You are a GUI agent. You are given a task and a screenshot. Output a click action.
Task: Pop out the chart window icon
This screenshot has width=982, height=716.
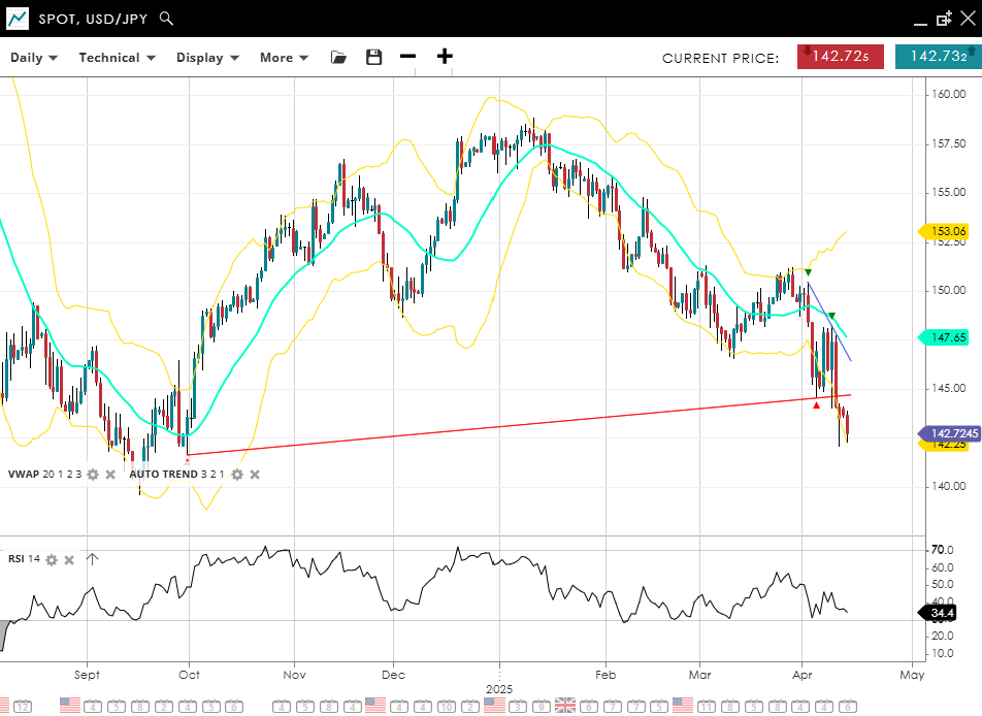pos(944,18)
